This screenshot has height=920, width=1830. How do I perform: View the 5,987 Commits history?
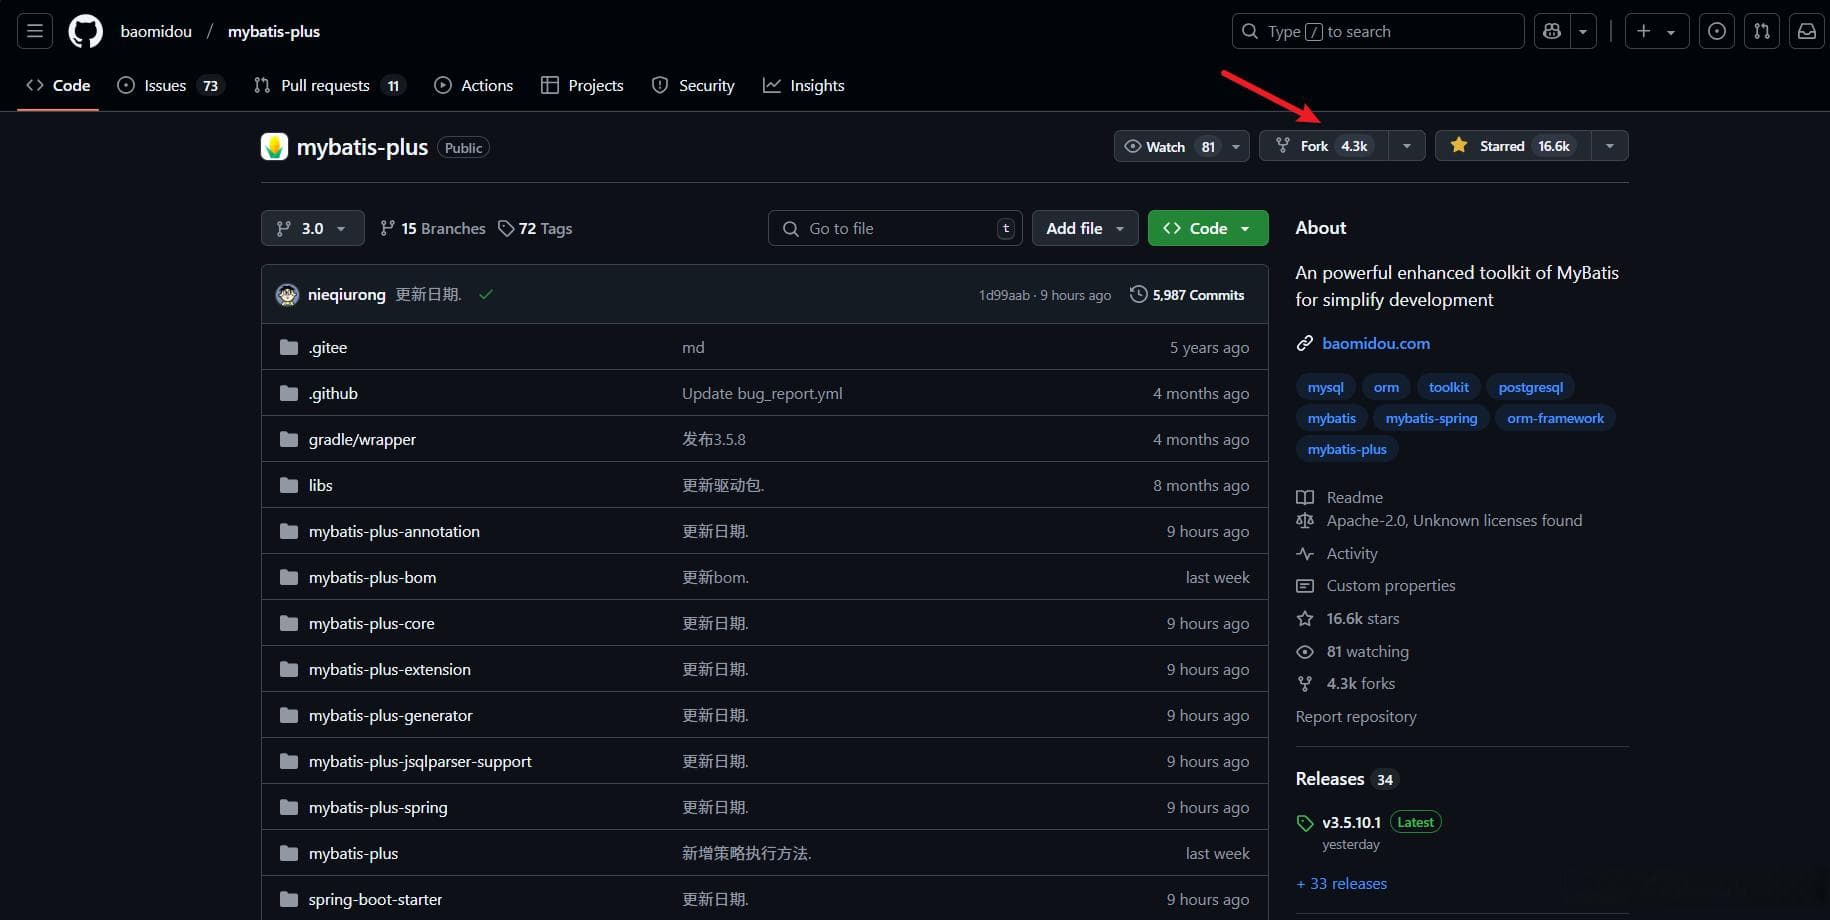coord(1187,294)
